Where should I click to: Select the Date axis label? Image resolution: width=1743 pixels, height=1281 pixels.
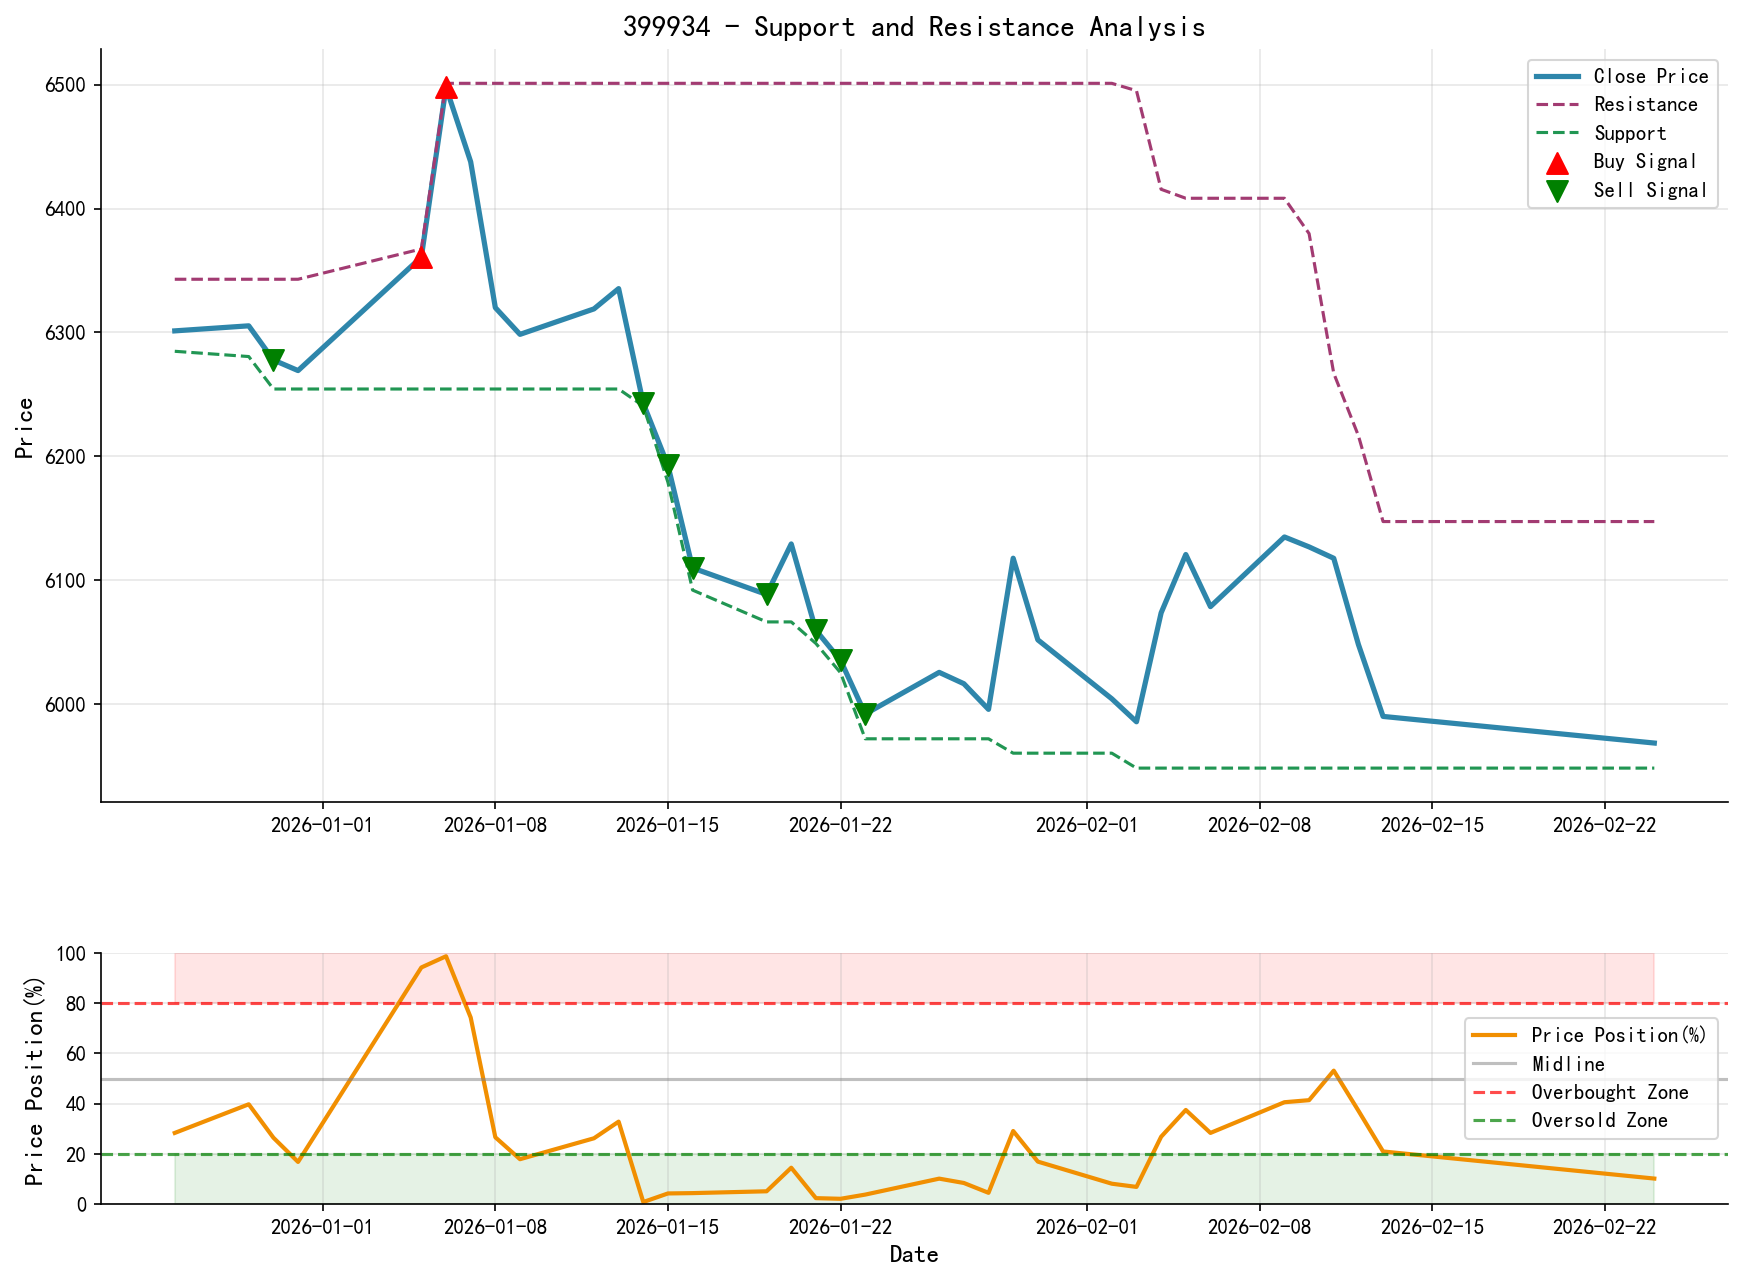(x=913, y=1254)
